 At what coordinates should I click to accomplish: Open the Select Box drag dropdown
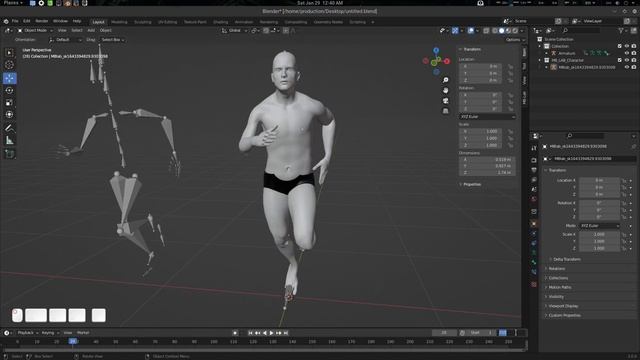[112, 40]
